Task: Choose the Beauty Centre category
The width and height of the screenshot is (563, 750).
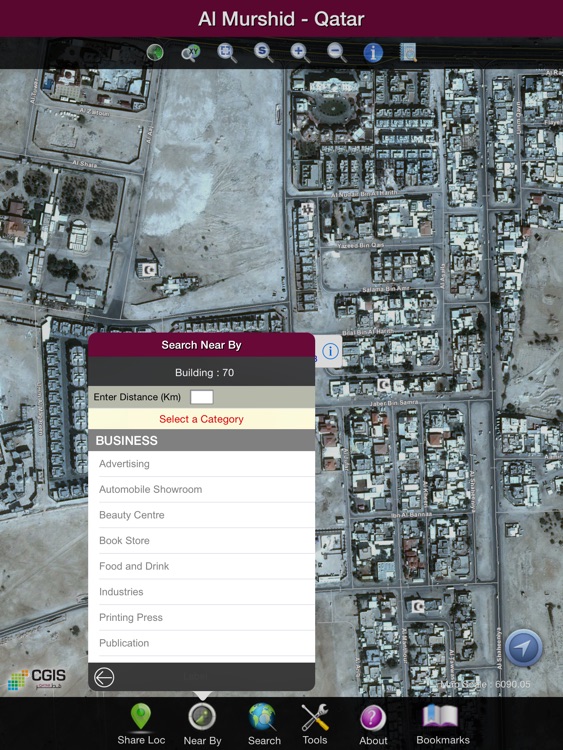Action: 201,515
